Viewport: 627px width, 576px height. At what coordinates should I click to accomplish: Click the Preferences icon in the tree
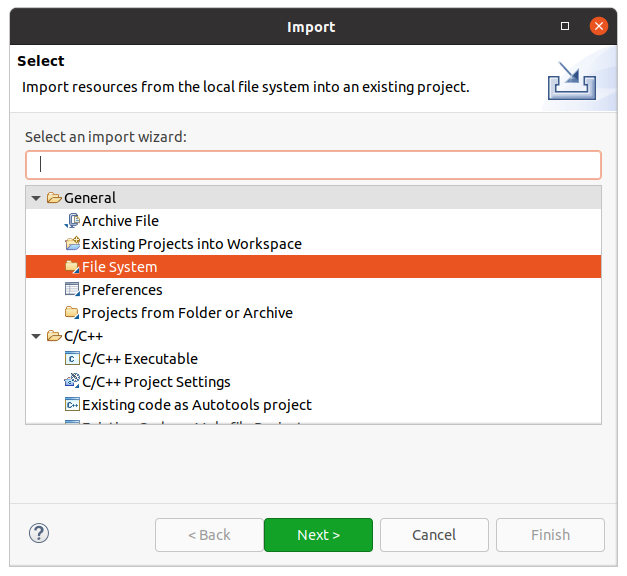pos(72,290)
